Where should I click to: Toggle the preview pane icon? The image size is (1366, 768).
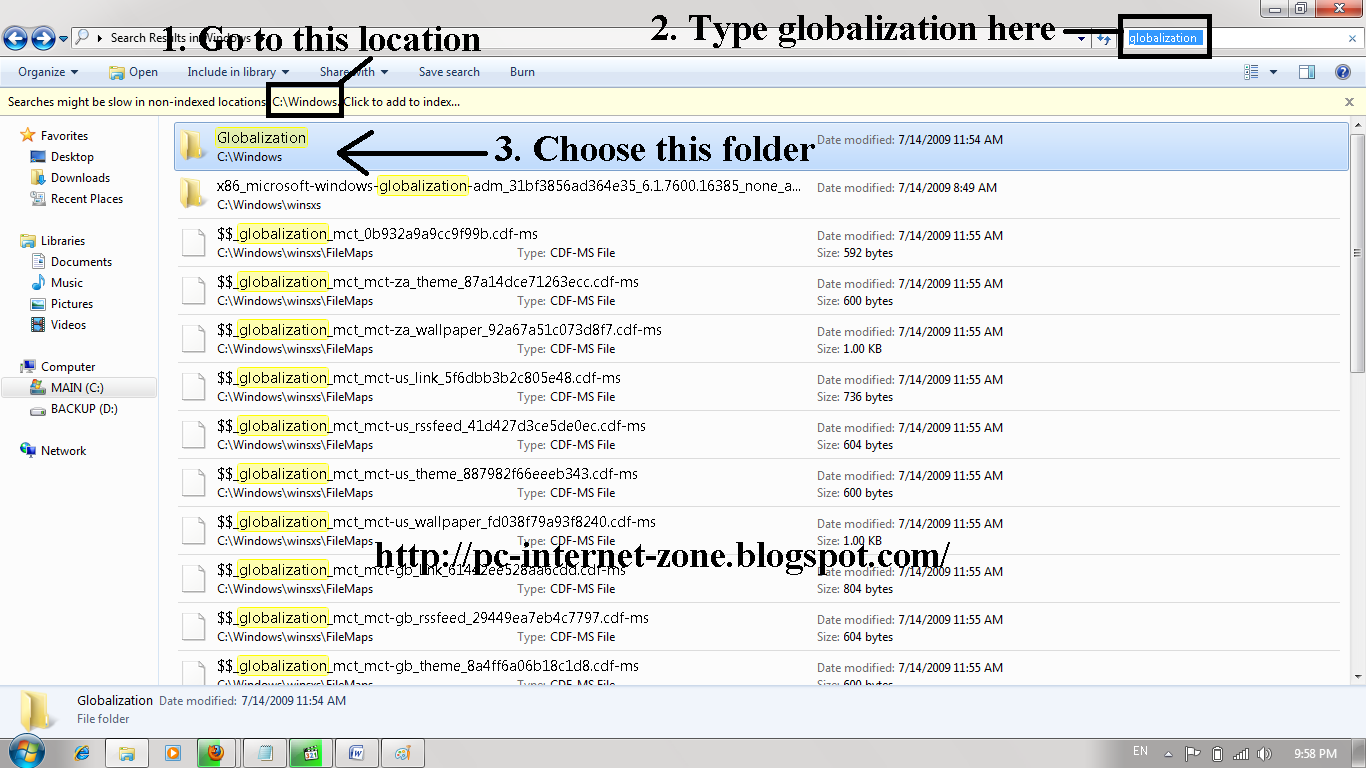pos(1306,72)
